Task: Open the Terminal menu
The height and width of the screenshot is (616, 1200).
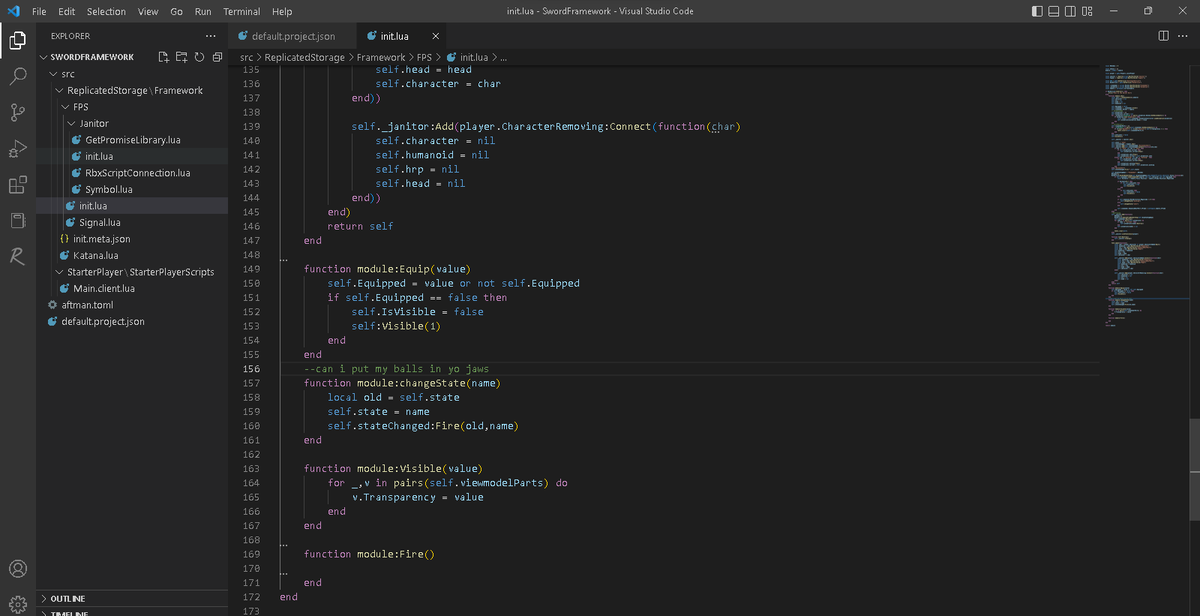Action: click(241, 11)
